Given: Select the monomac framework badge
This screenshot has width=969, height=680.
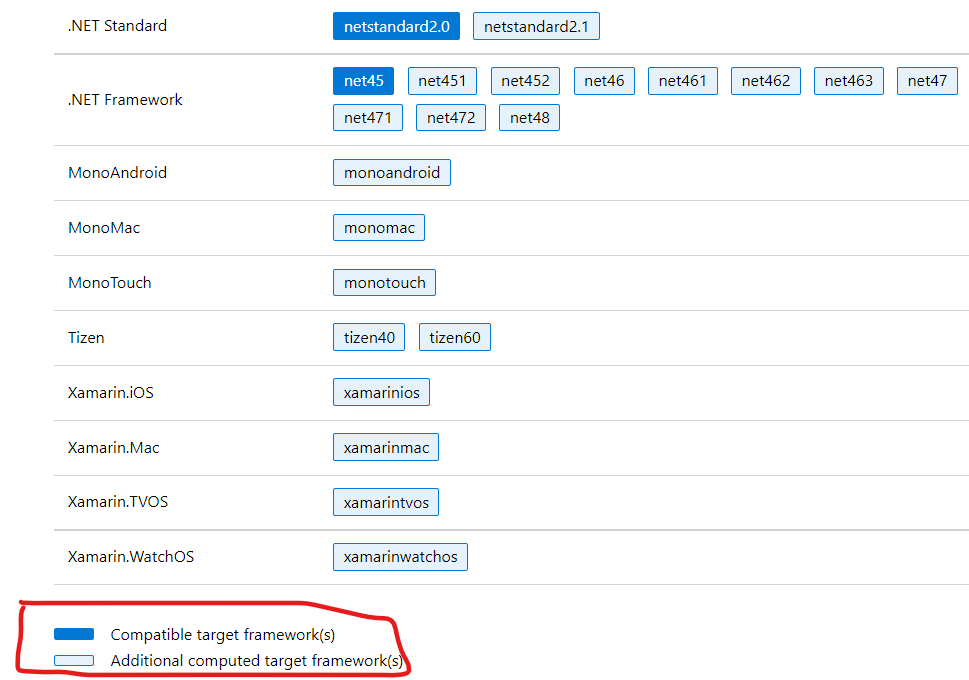Looking at the screenshot, I should (378, 227).
